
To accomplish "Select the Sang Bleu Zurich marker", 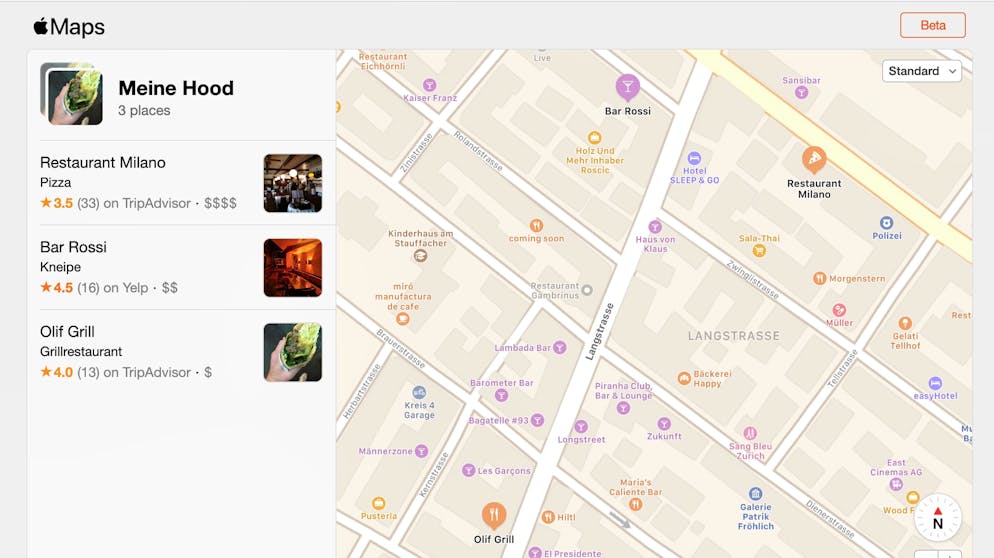I will [x=750, y=434].
